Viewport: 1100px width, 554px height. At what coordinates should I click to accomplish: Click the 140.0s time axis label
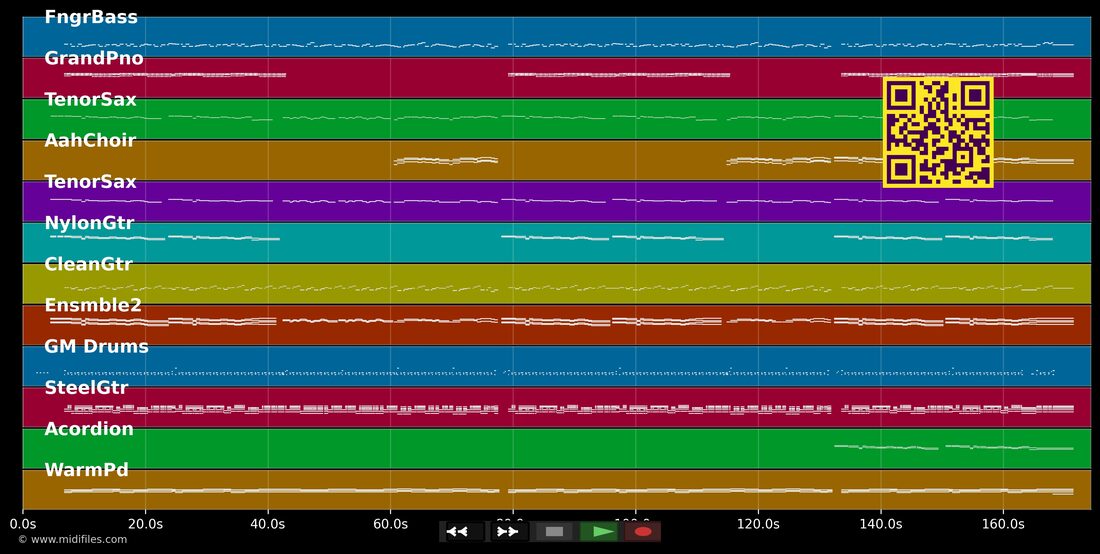(880, 524)
